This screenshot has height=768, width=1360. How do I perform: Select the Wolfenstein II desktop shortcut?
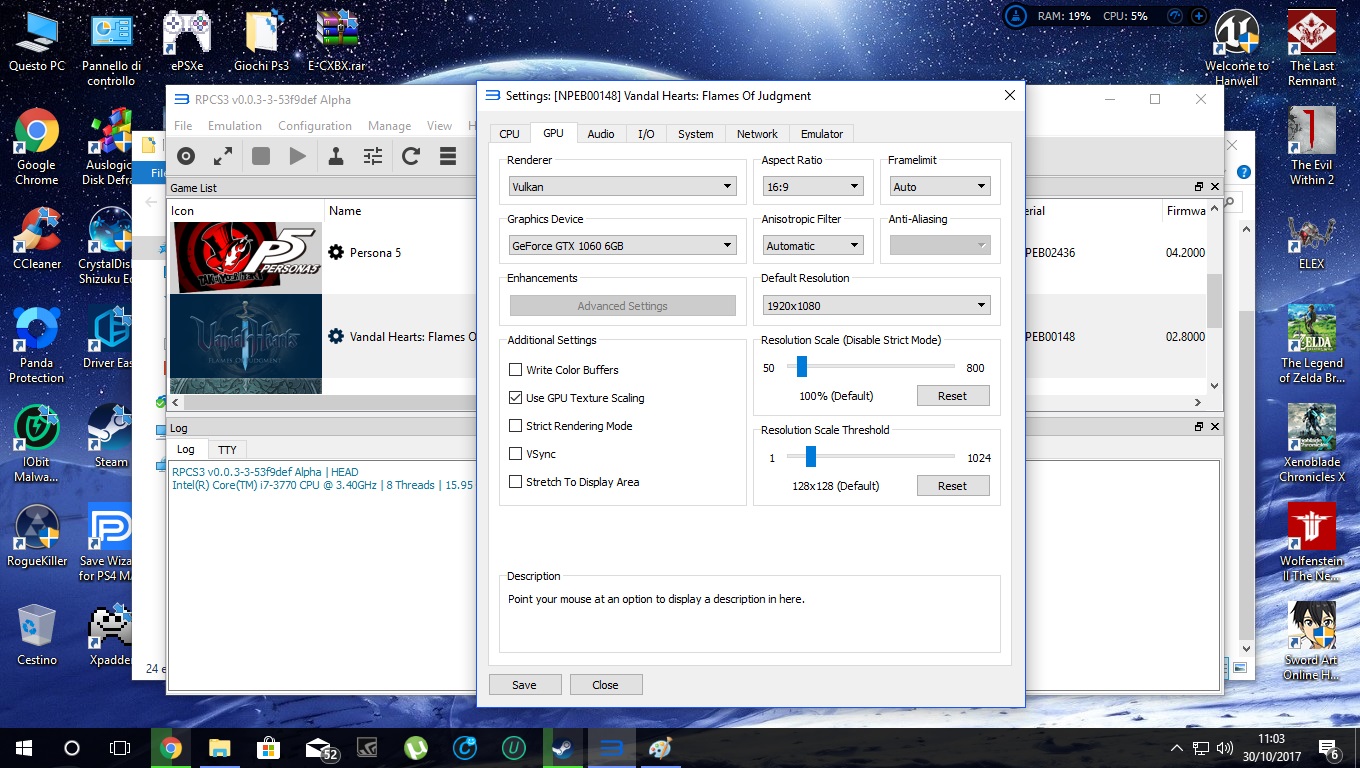(x=1312, y=543)
